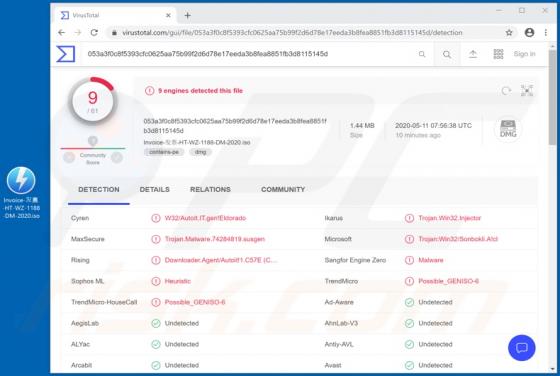Open the Chrome three-dot menu

point(546,32)
